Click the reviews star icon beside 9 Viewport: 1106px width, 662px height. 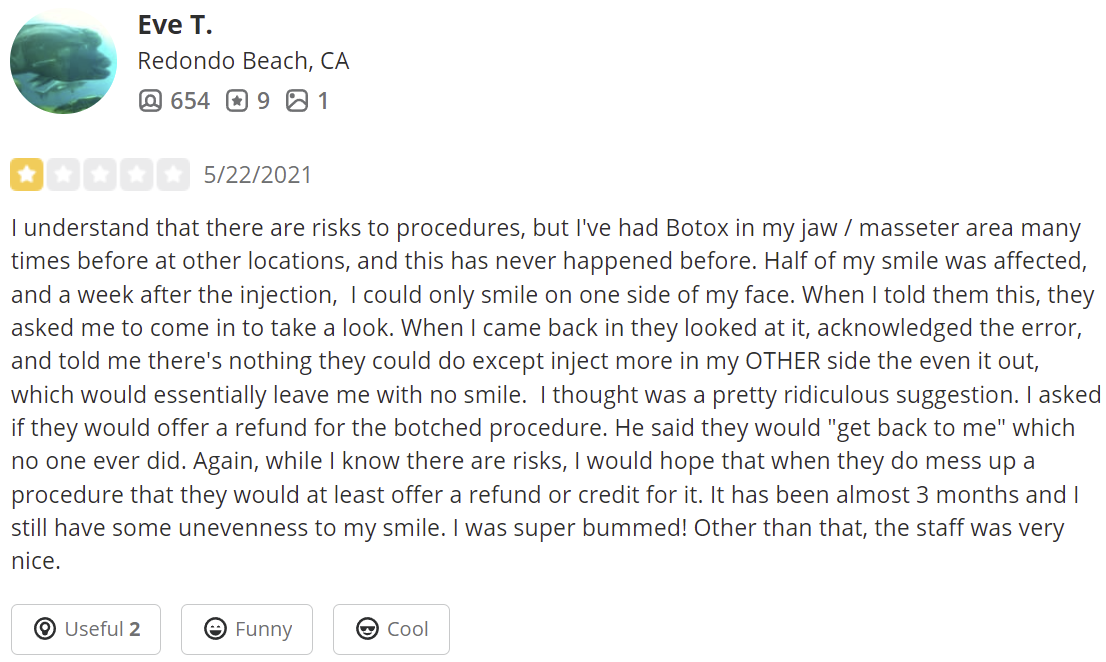coord(237,101)
